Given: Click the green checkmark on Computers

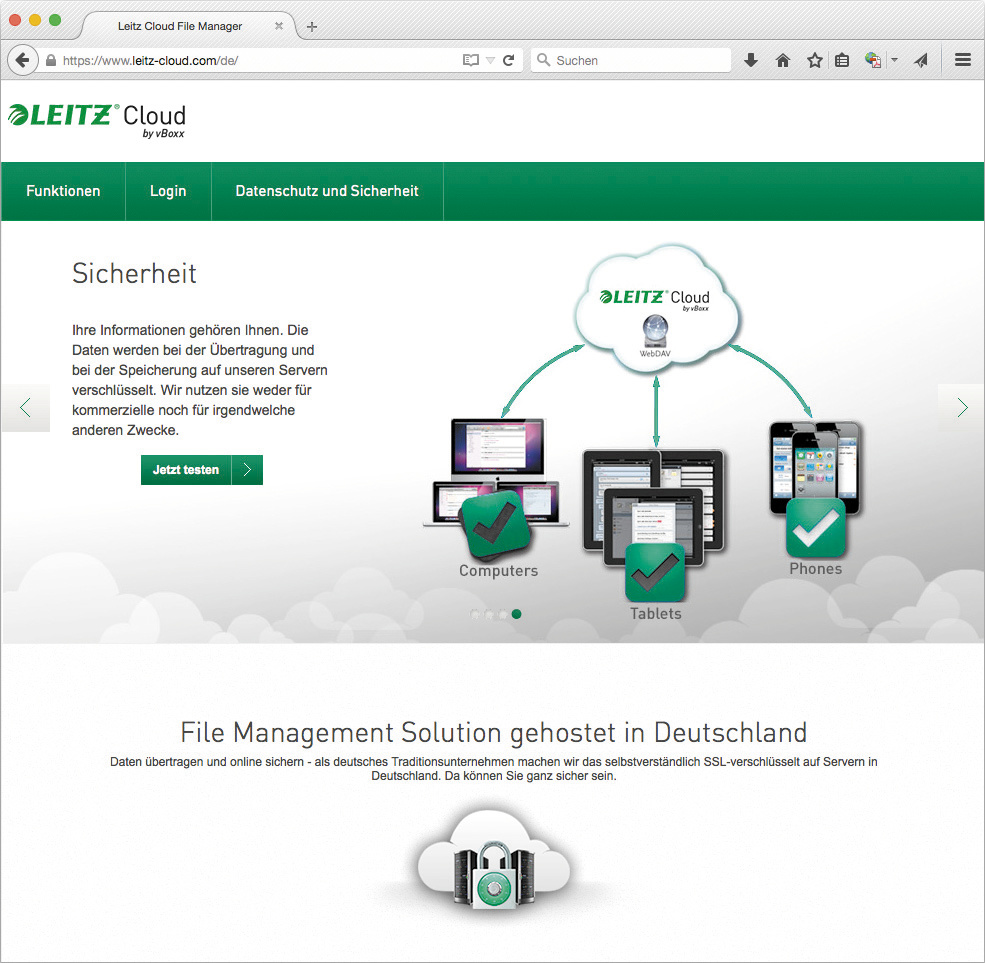Looking at the screenshot, I should [x=495, y=526].
